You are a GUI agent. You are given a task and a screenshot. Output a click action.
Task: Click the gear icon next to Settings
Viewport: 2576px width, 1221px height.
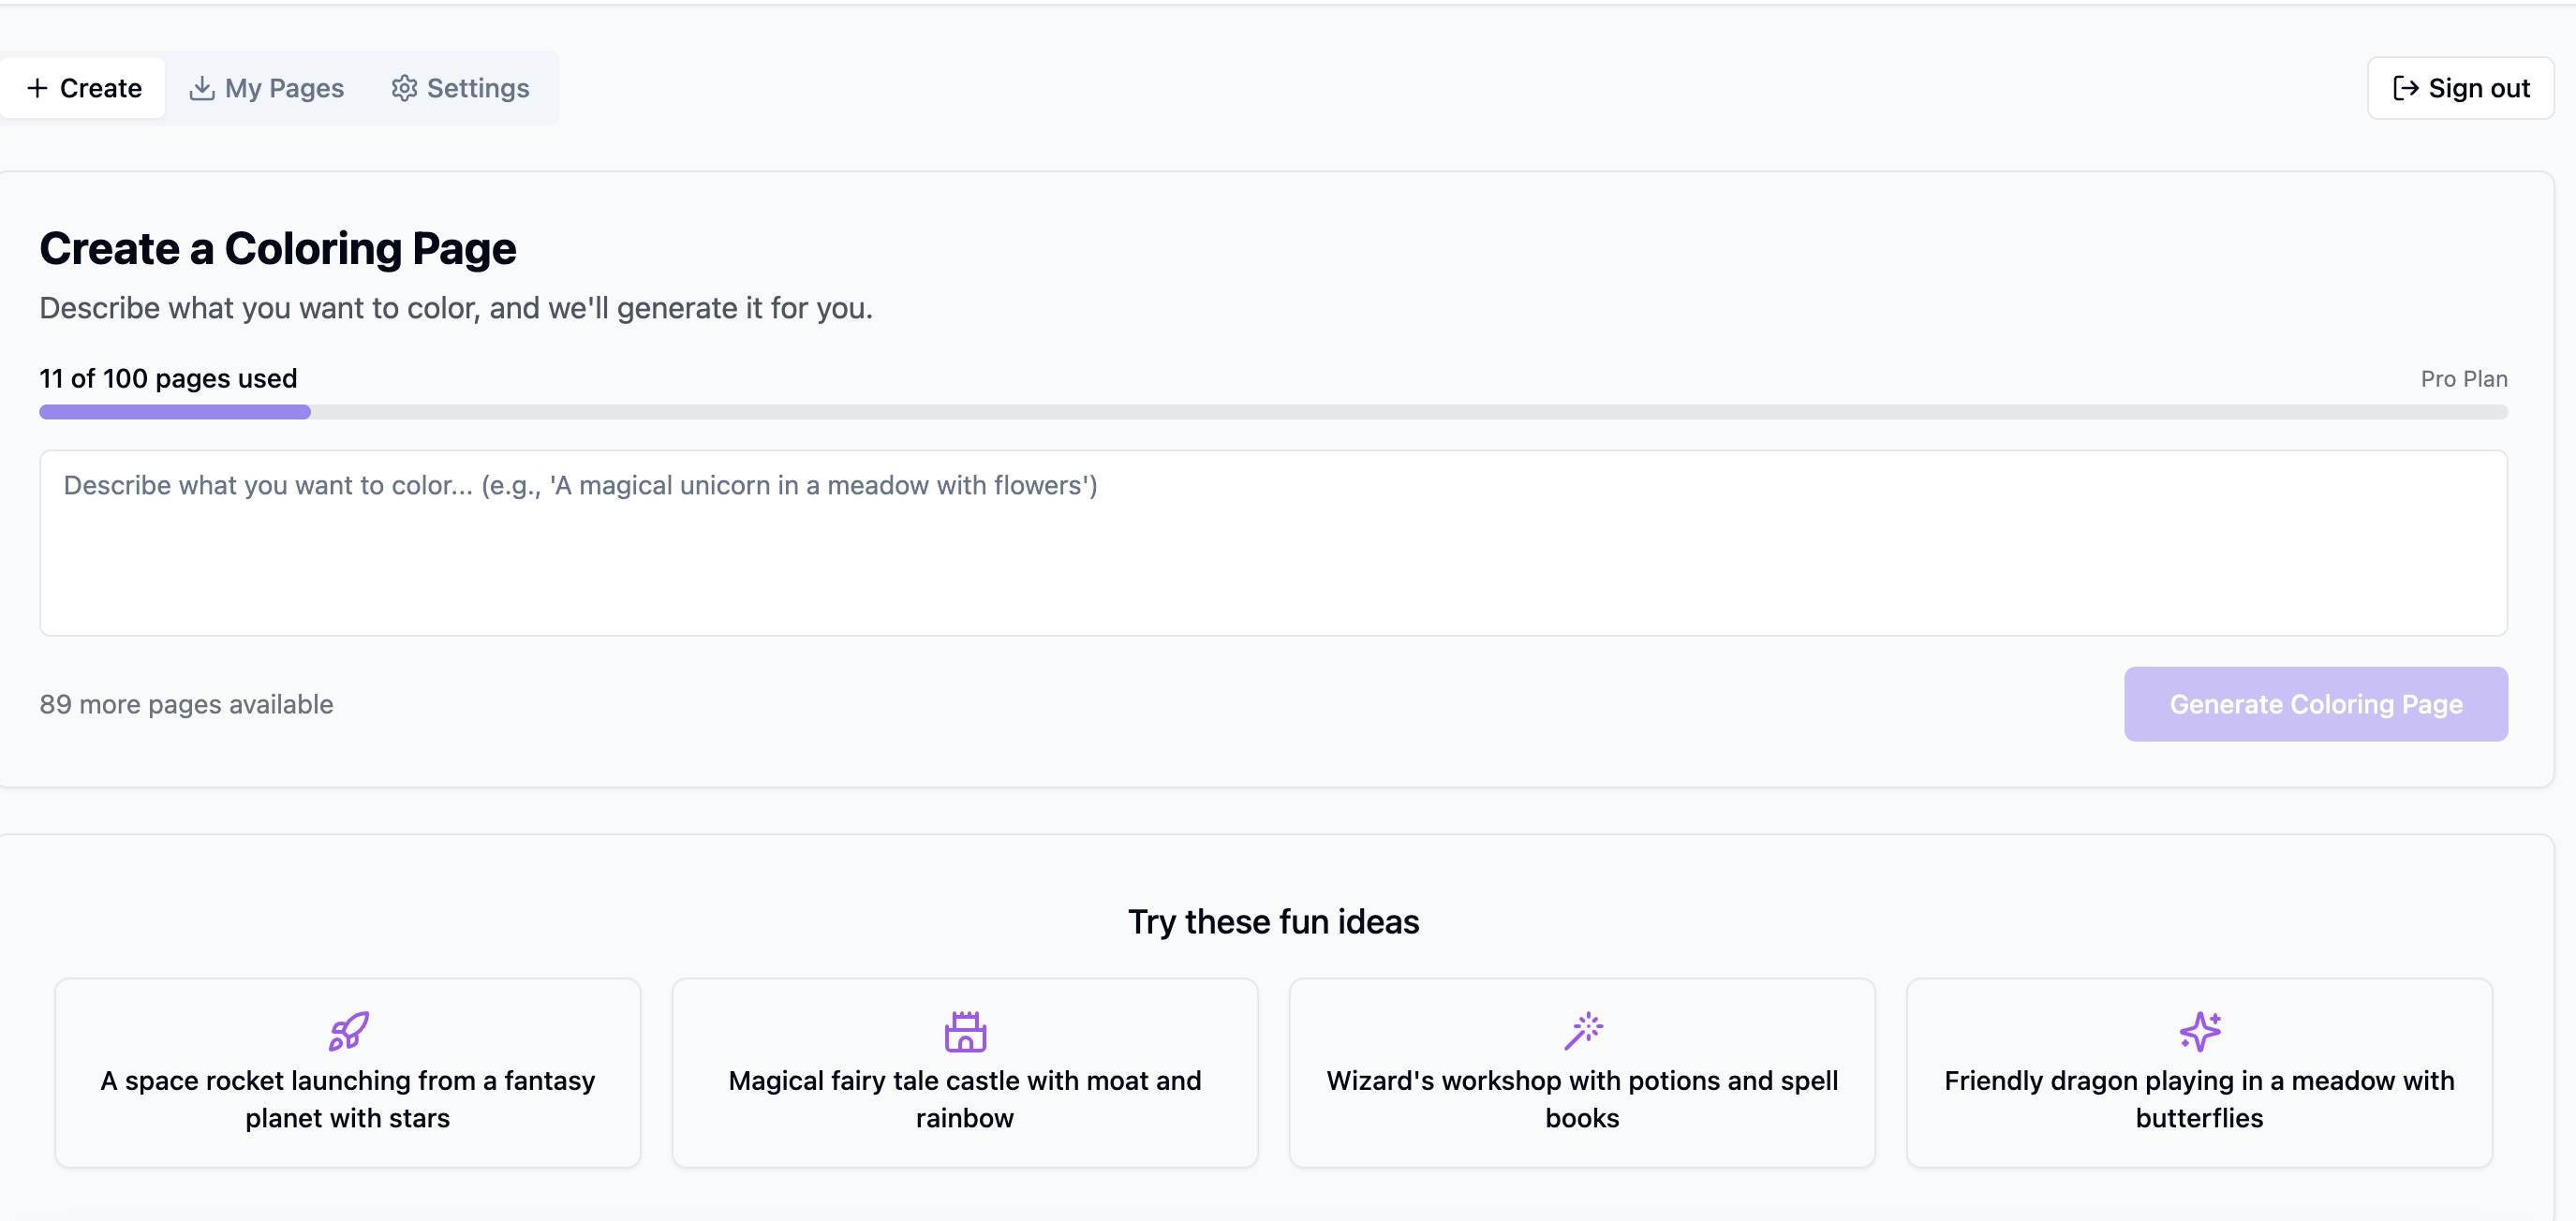(x=404, y=88)
